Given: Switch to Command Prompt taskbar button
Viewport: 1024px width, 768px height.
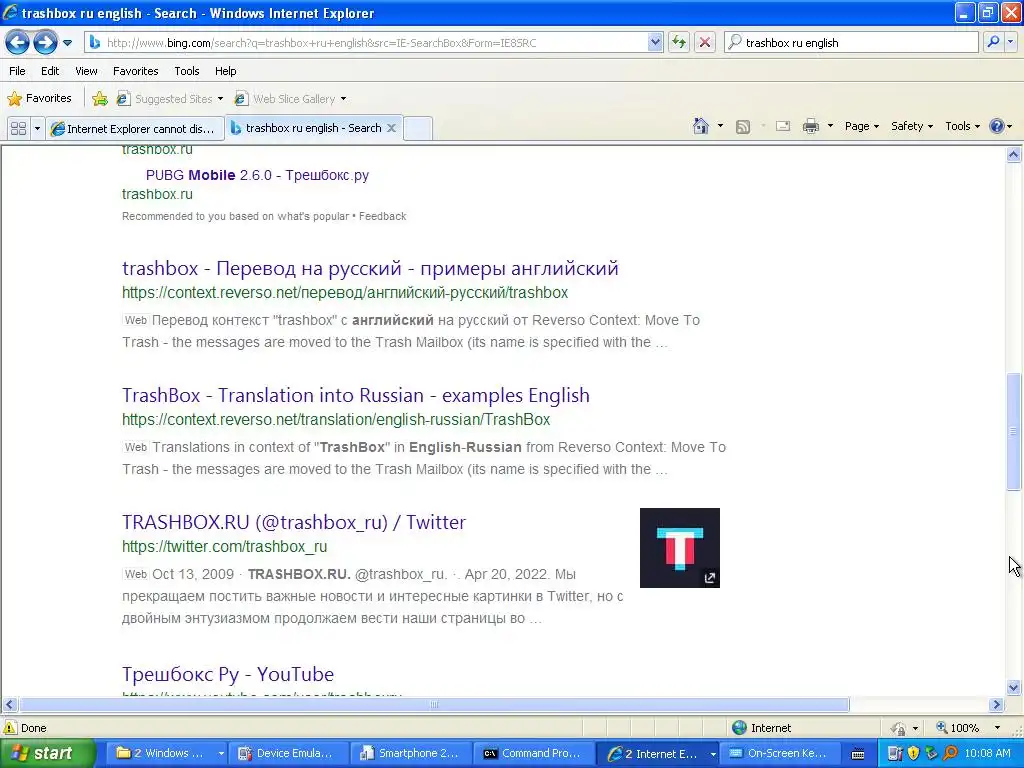Looking at the screenshot, I should point(534,753).
